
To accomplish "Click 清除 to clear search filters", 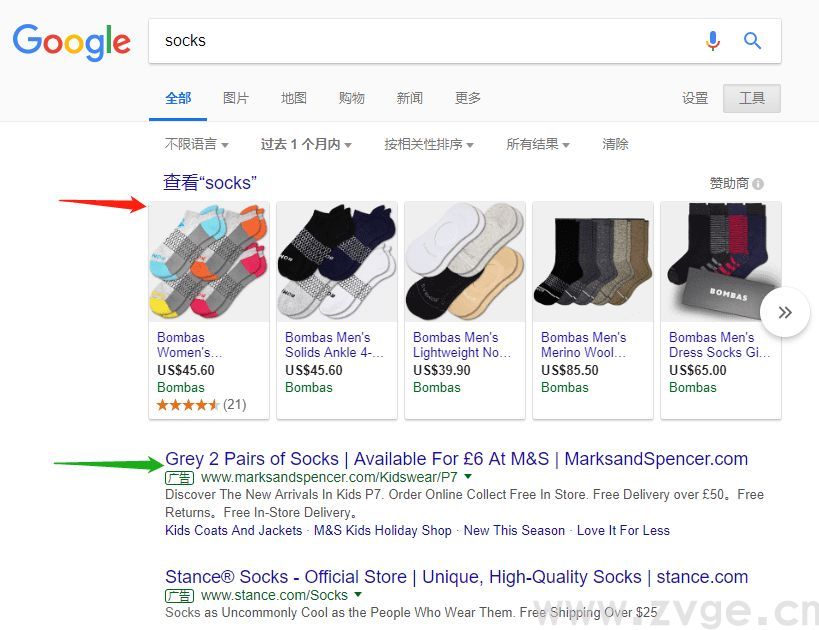I will tap(615, 143).
